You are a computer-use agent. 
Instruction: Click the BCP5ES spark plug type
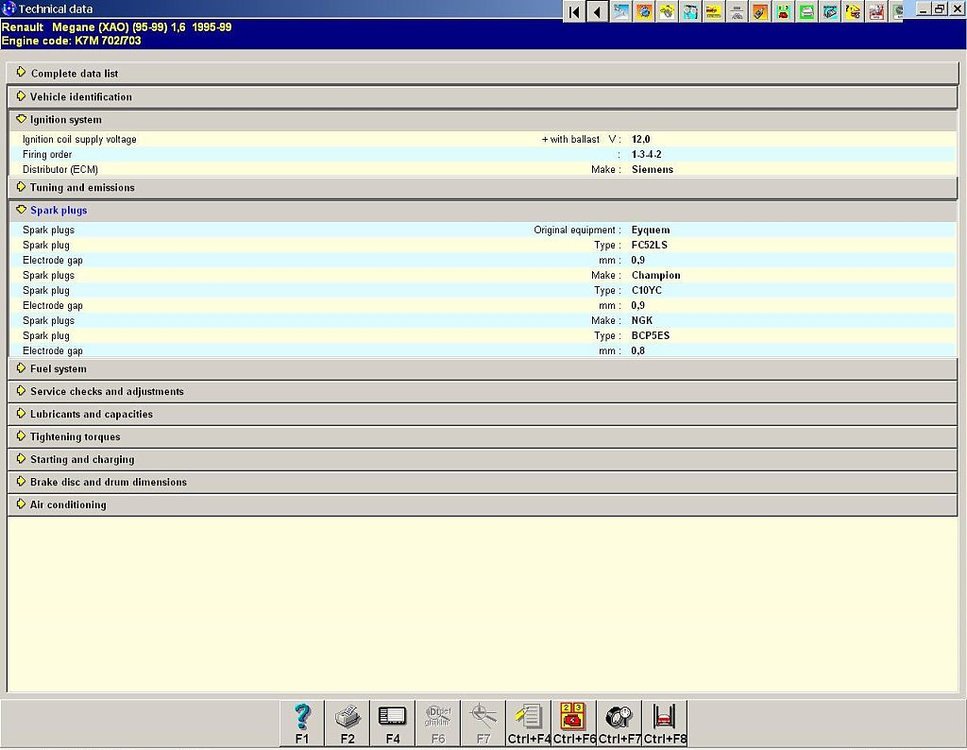pyautogui.click(x=651, y=336)
